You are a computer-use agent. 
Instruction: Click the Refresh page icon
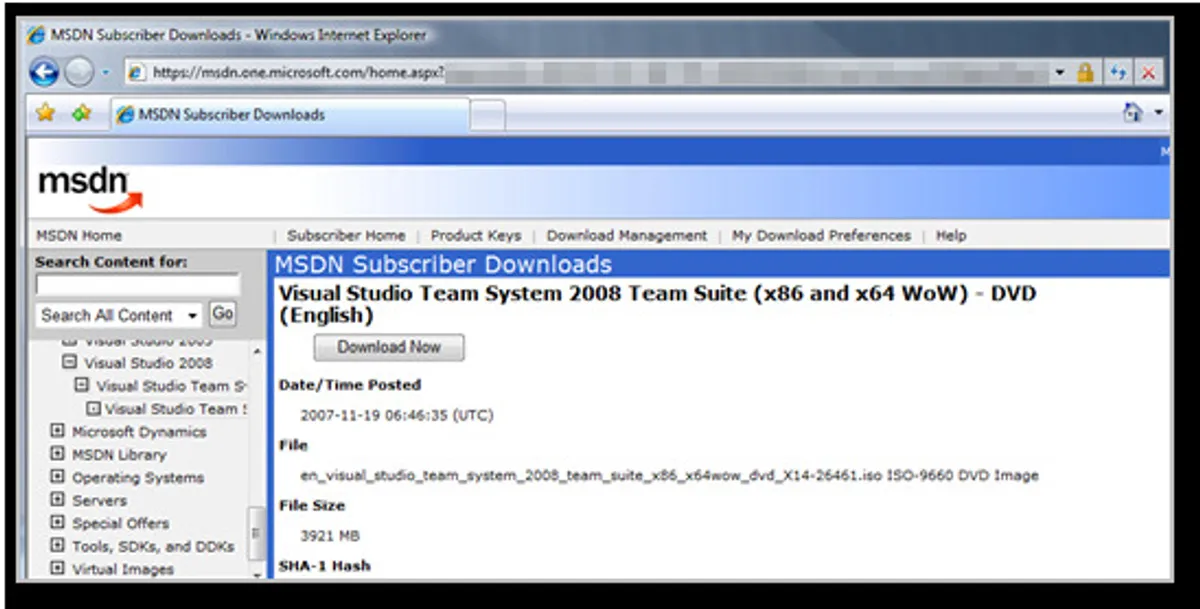(1118, 73)
